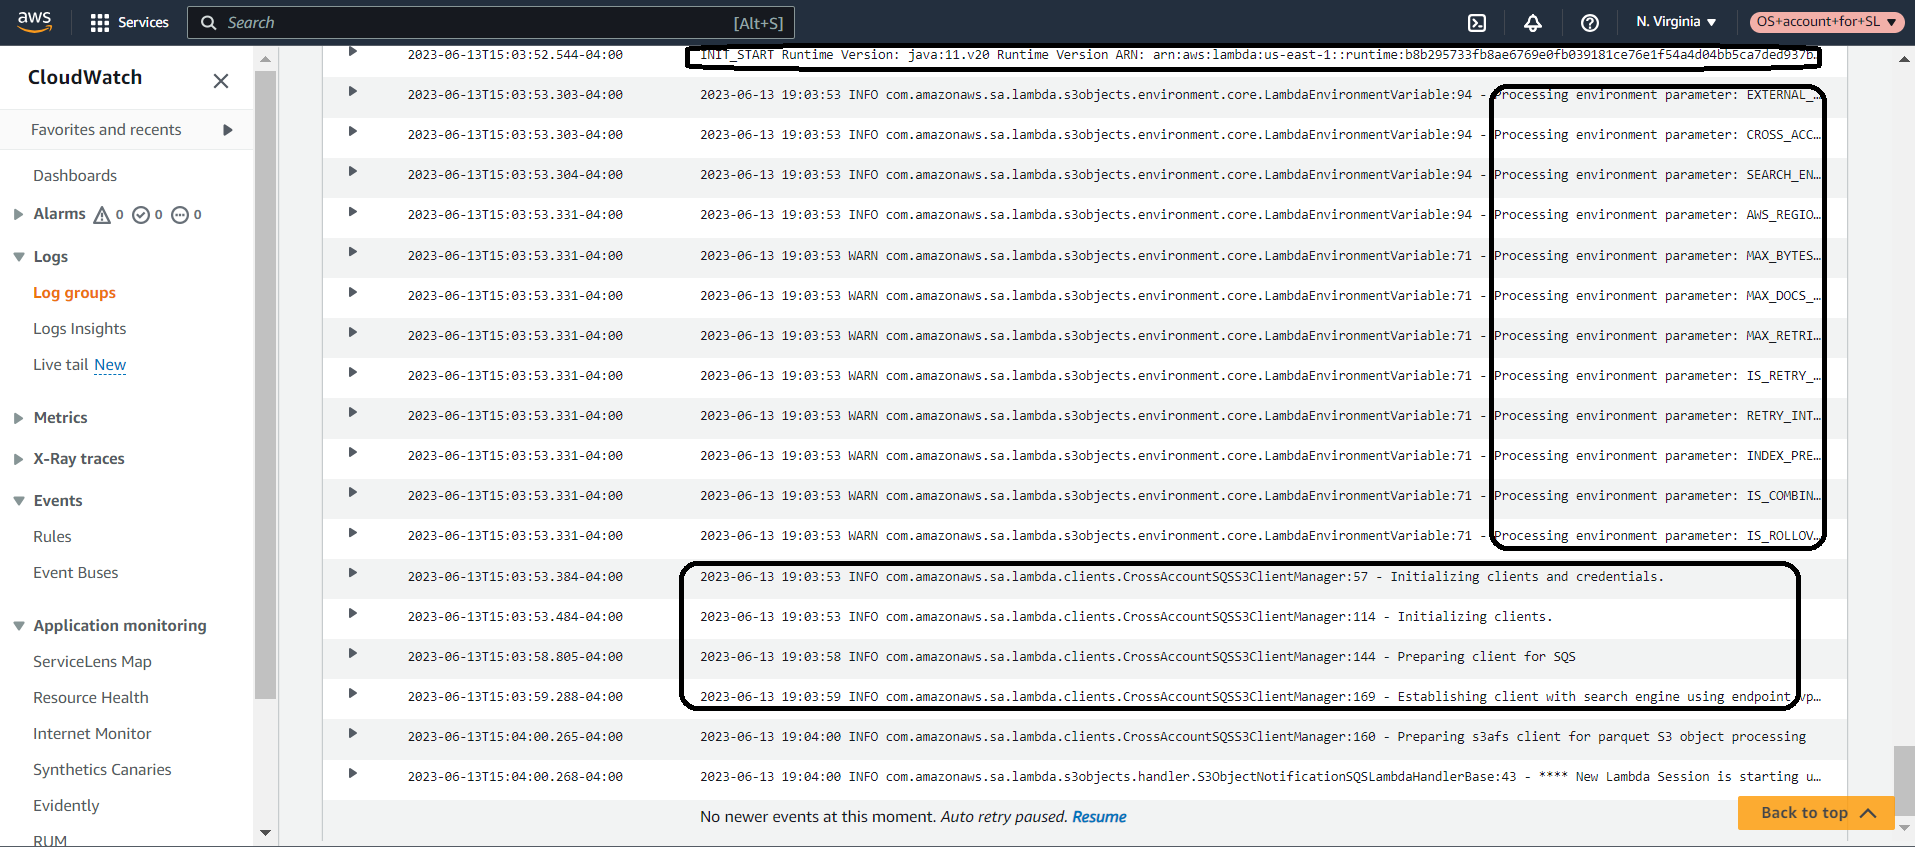Expand the IS_RETRY parameter log row

click(x=352, y=372)
